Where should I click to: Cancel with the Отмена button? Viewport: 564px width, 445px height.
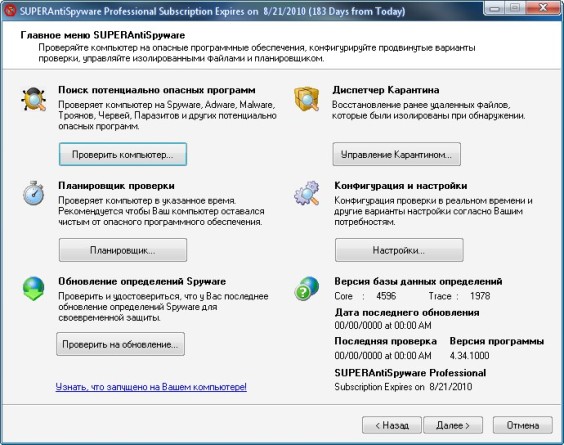coord(523,425)
